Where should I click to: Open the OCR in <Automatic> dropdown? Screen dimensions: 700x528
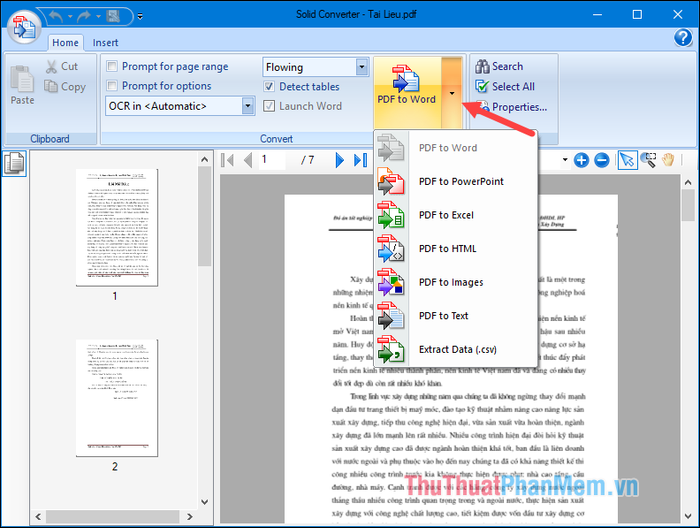(248, 106)
